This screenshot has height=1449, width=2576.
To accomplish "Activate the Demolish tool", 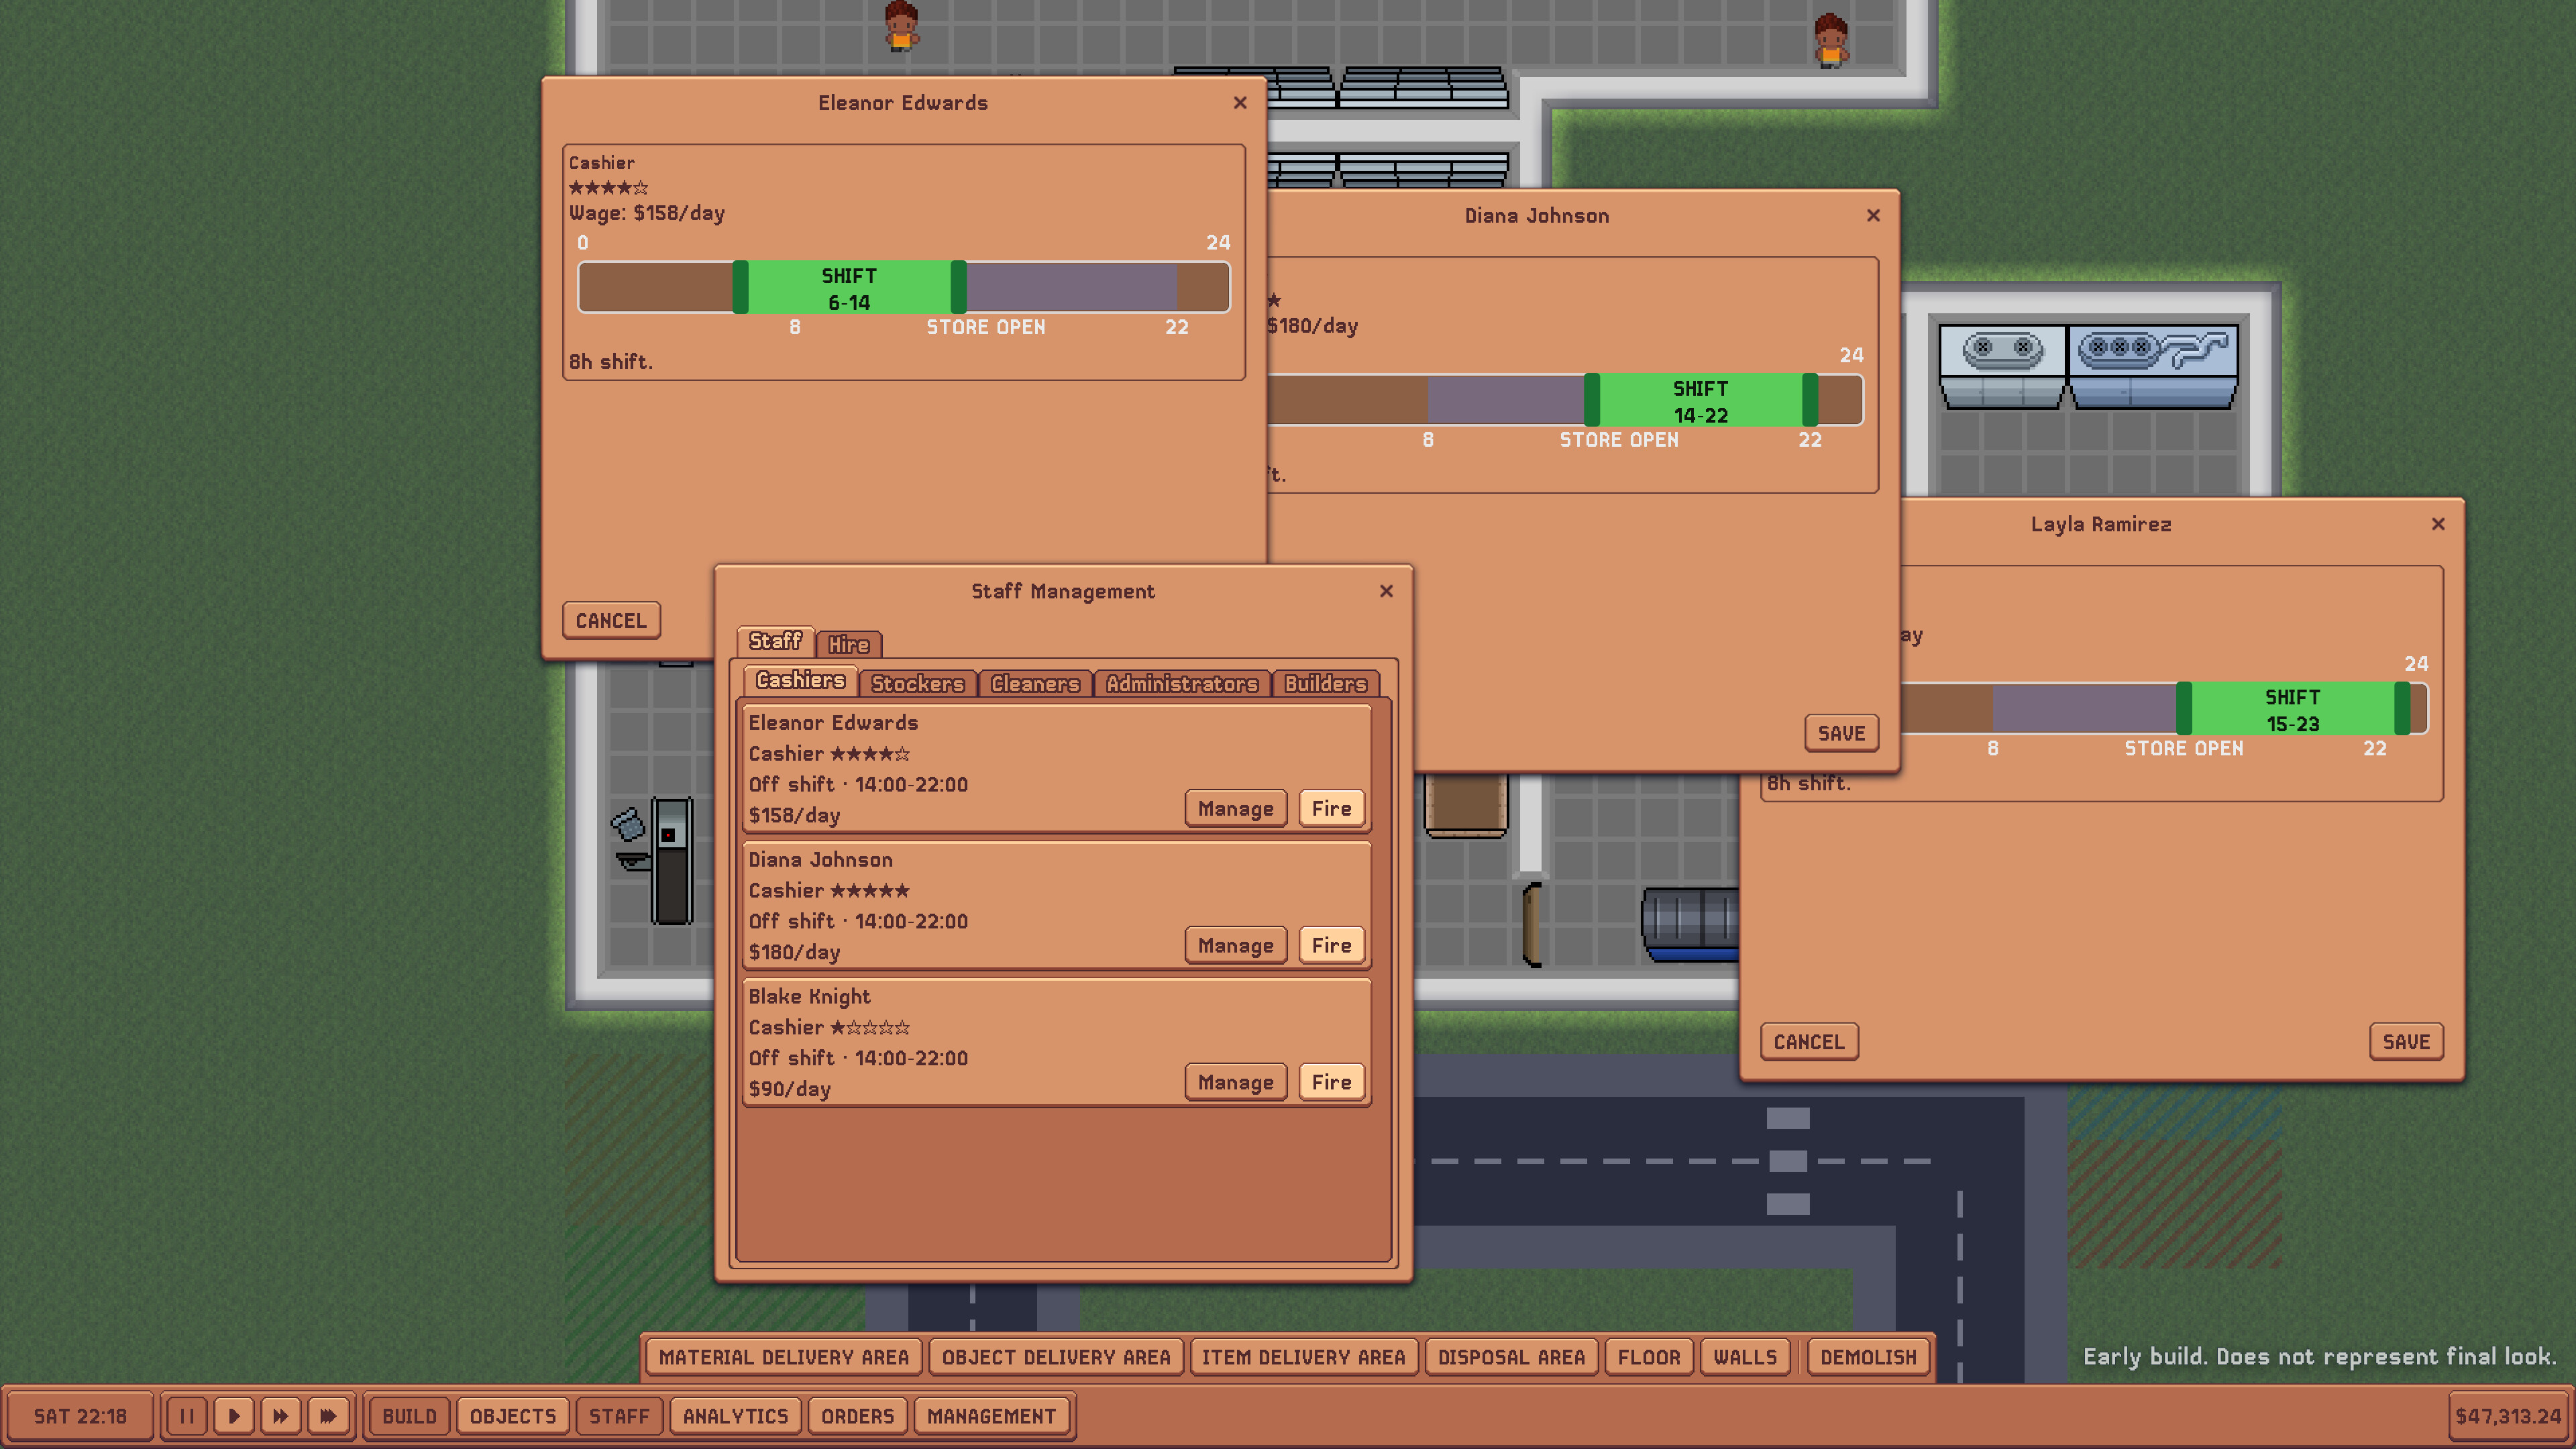I will click(1868, 1357).
